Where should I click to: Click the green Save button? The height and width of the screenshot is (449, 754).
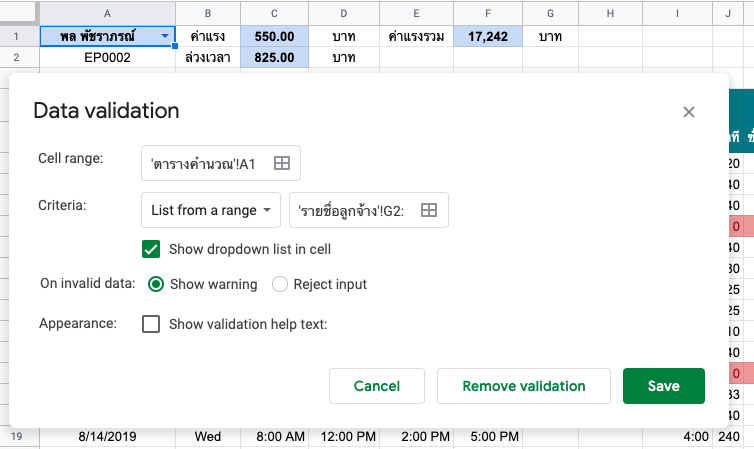(x=664, y=386)
